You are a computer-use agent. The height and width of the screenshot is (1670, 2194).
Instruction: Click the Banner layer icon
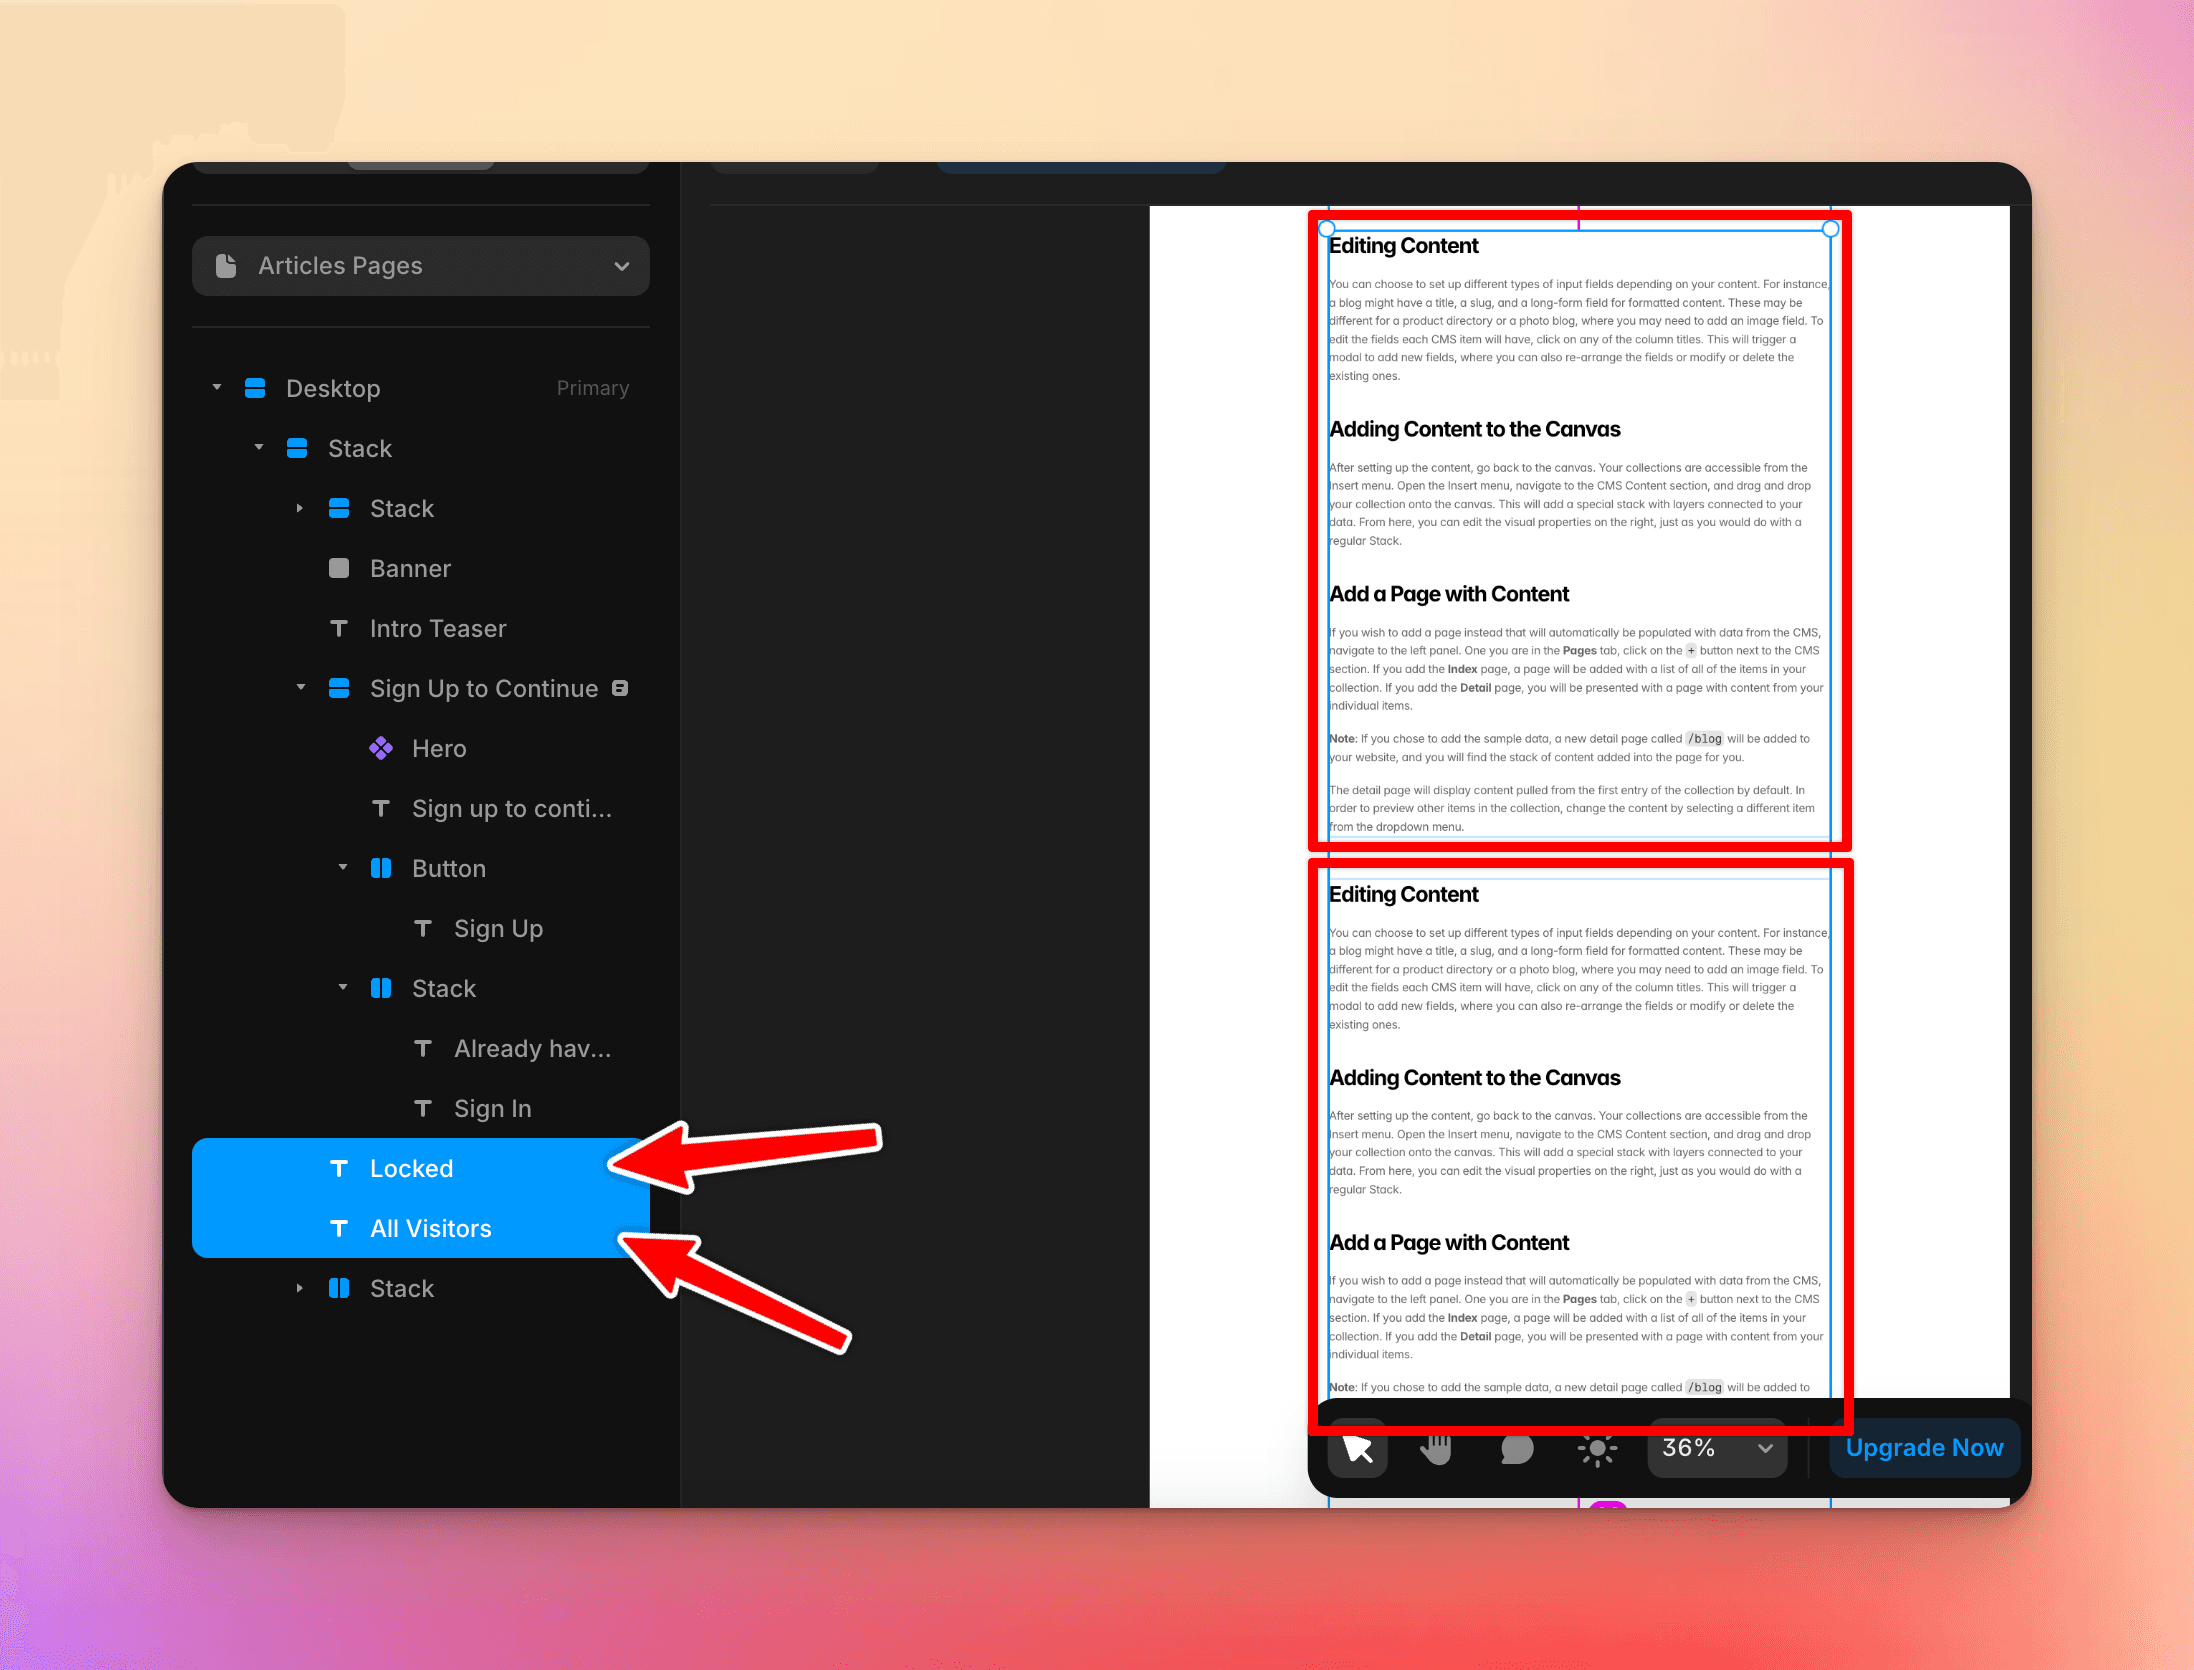click(339, 568)
